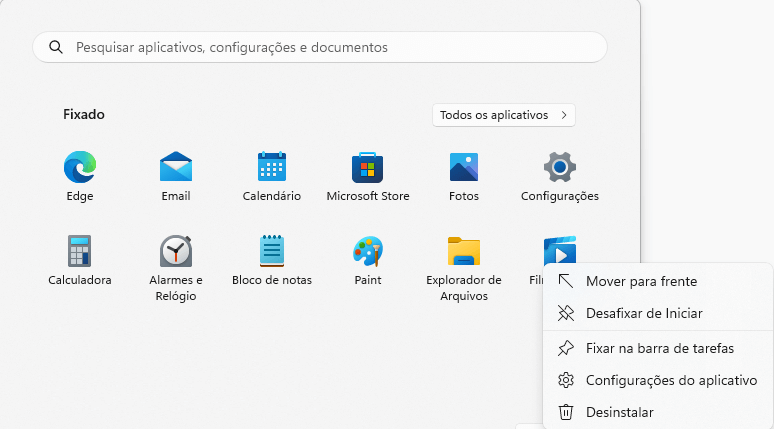Click the search magnifier icon
Screen dimensions: 774x429
coord(56,47)
